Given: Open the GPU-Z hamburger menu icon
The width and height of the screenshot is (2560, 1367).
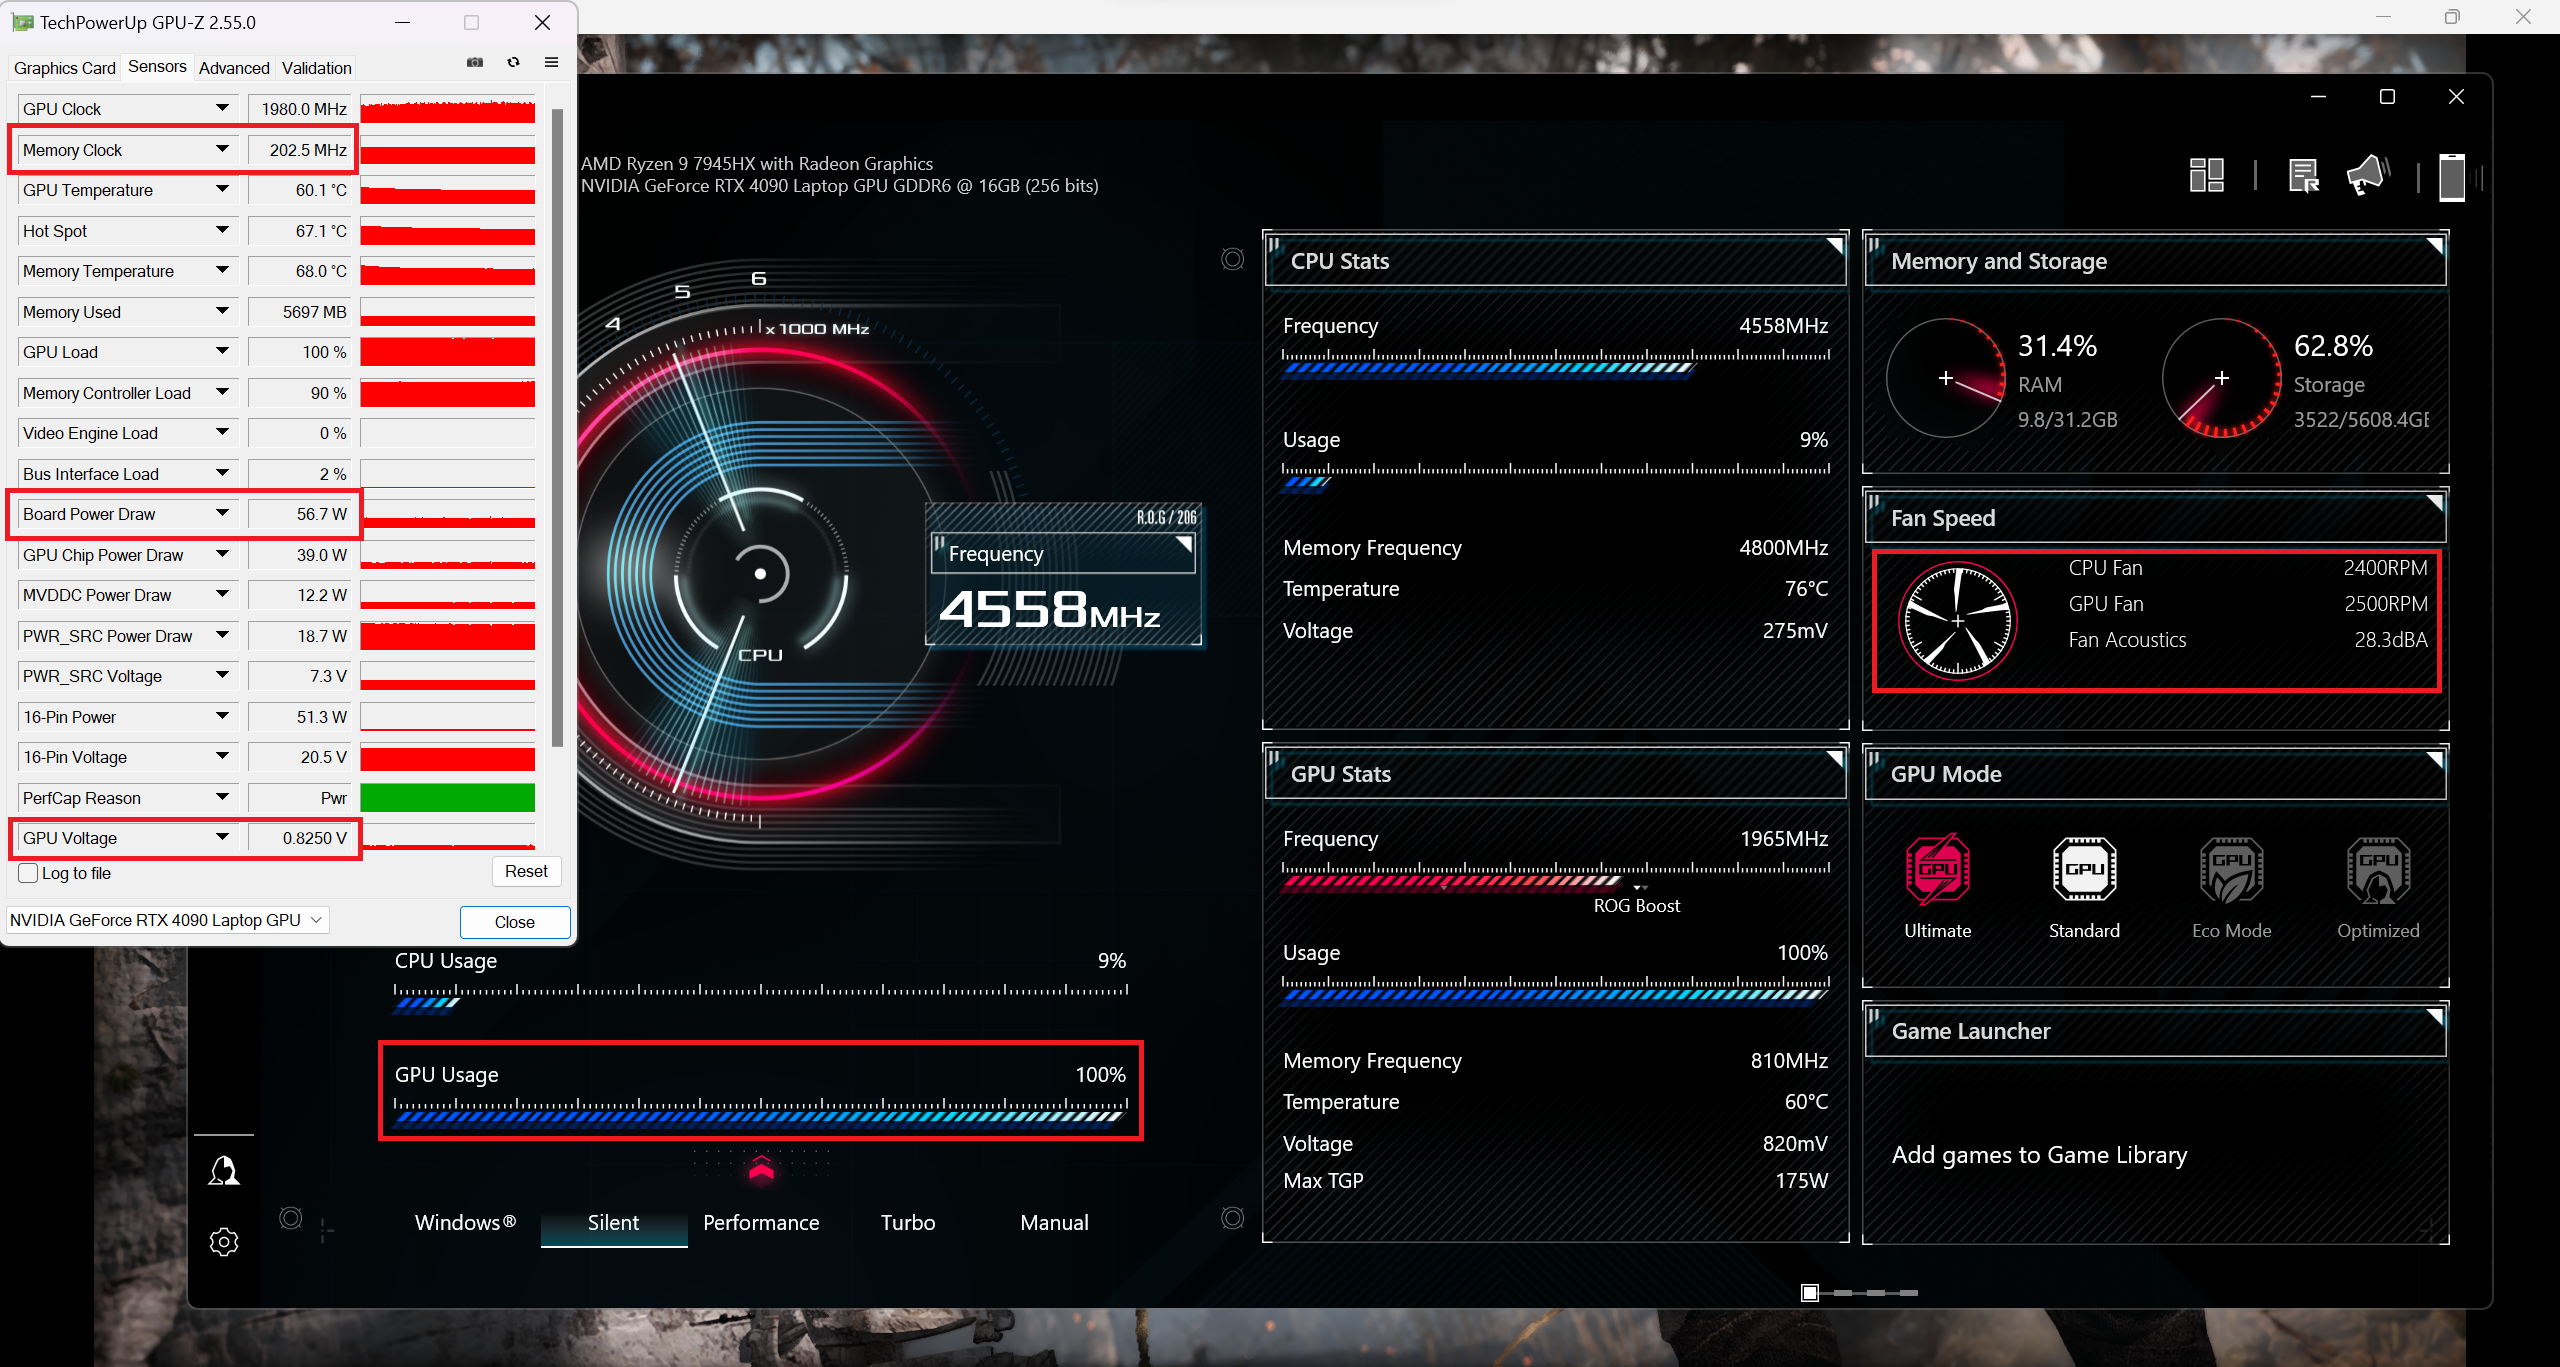Looking at the screenshot, I should pyautogui.click(x=551, y=62).
